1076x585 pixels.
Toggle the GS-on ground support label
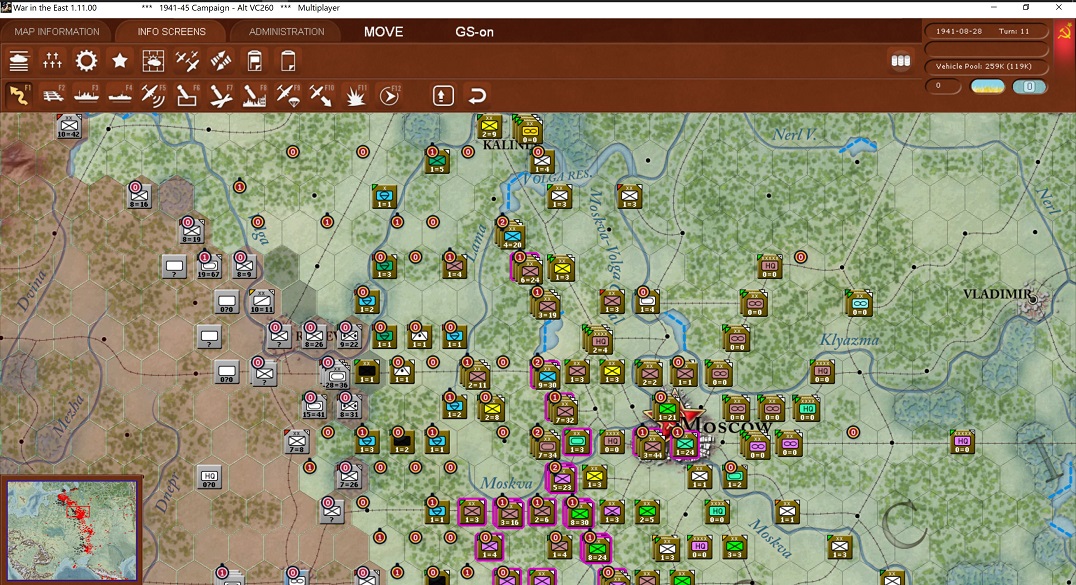tap(474, 32)
